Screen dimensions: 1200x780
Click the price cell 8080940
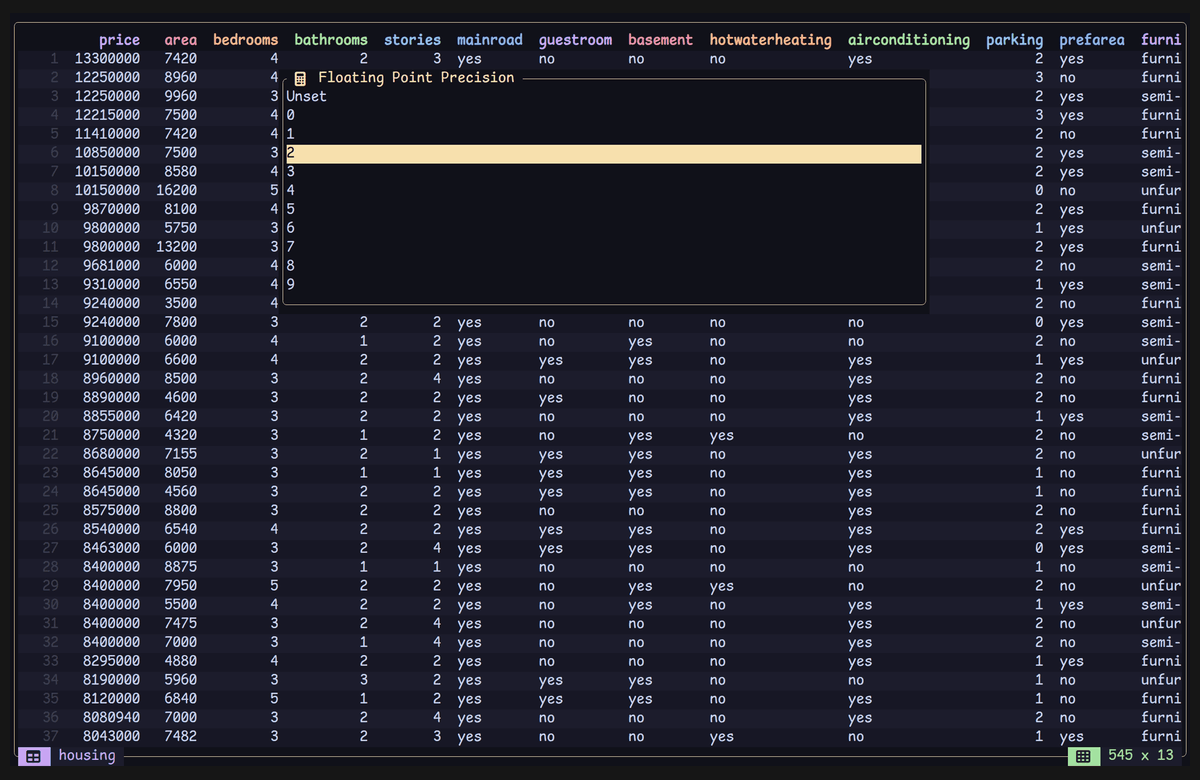pyautogui.click(x=112, y=718)
